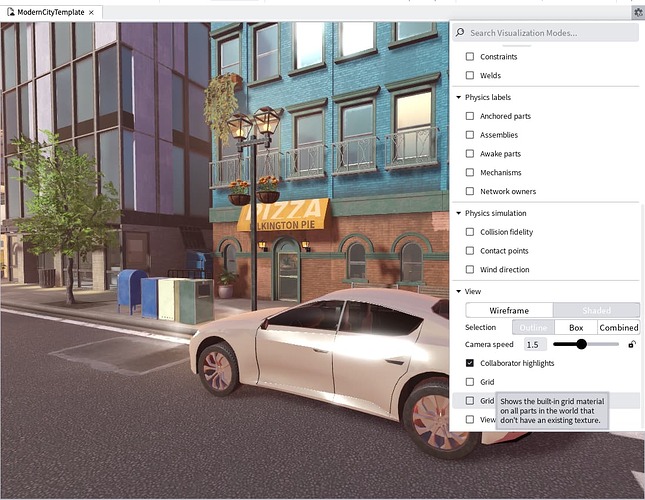This screenshot has height=500, width=645.
Task: Click the magnifier icon in search bar
Action: point(460,32)
